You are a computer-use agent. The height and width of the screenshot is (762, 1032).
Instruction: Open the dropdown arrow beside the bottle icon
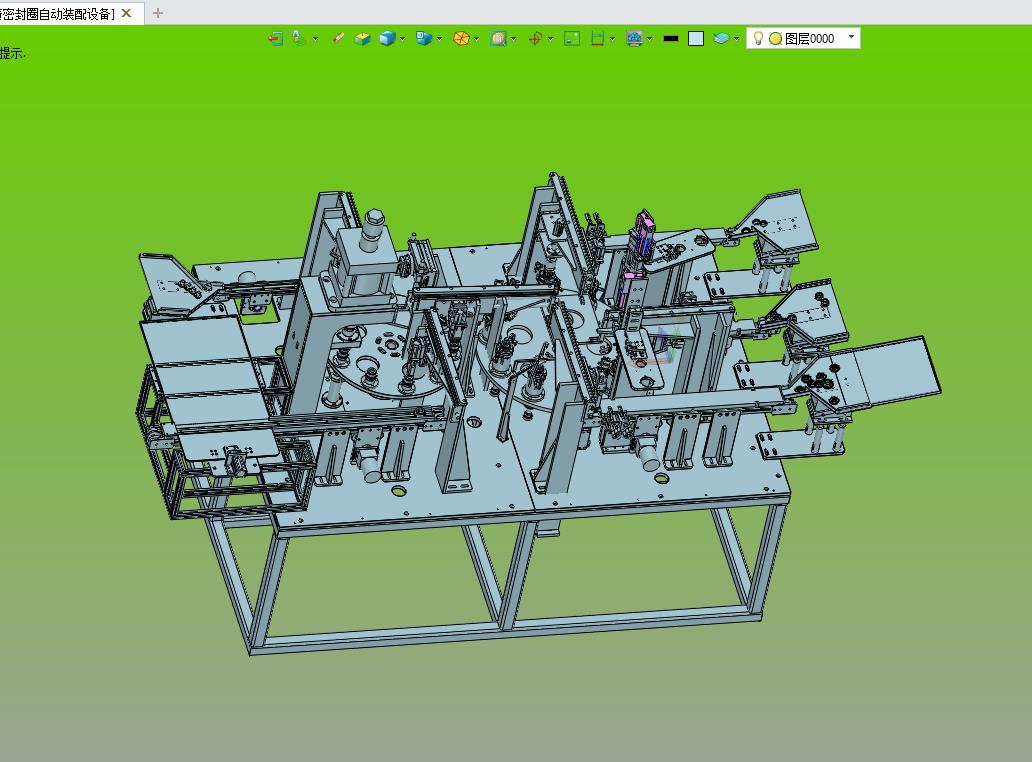316,39
